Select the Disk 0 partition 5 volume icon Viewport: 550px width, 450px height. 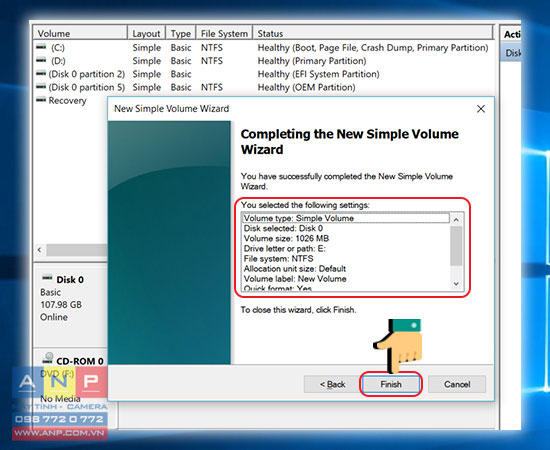click(41, 86)
